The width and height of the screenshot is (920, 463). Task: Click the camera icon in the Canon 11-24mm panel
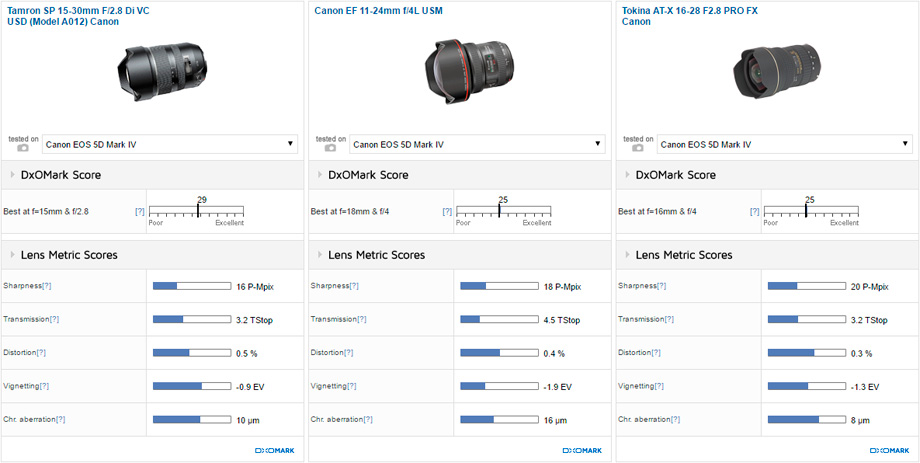[330, 148]
